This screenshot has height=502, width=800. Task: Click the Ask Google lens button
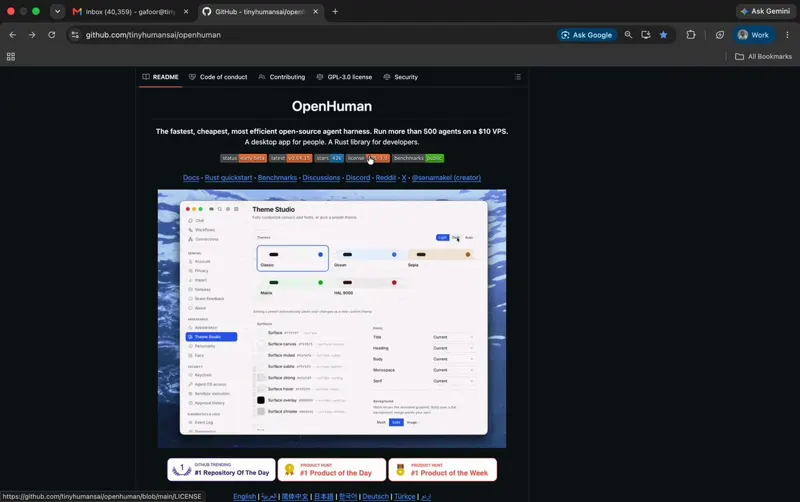point(587,35)
